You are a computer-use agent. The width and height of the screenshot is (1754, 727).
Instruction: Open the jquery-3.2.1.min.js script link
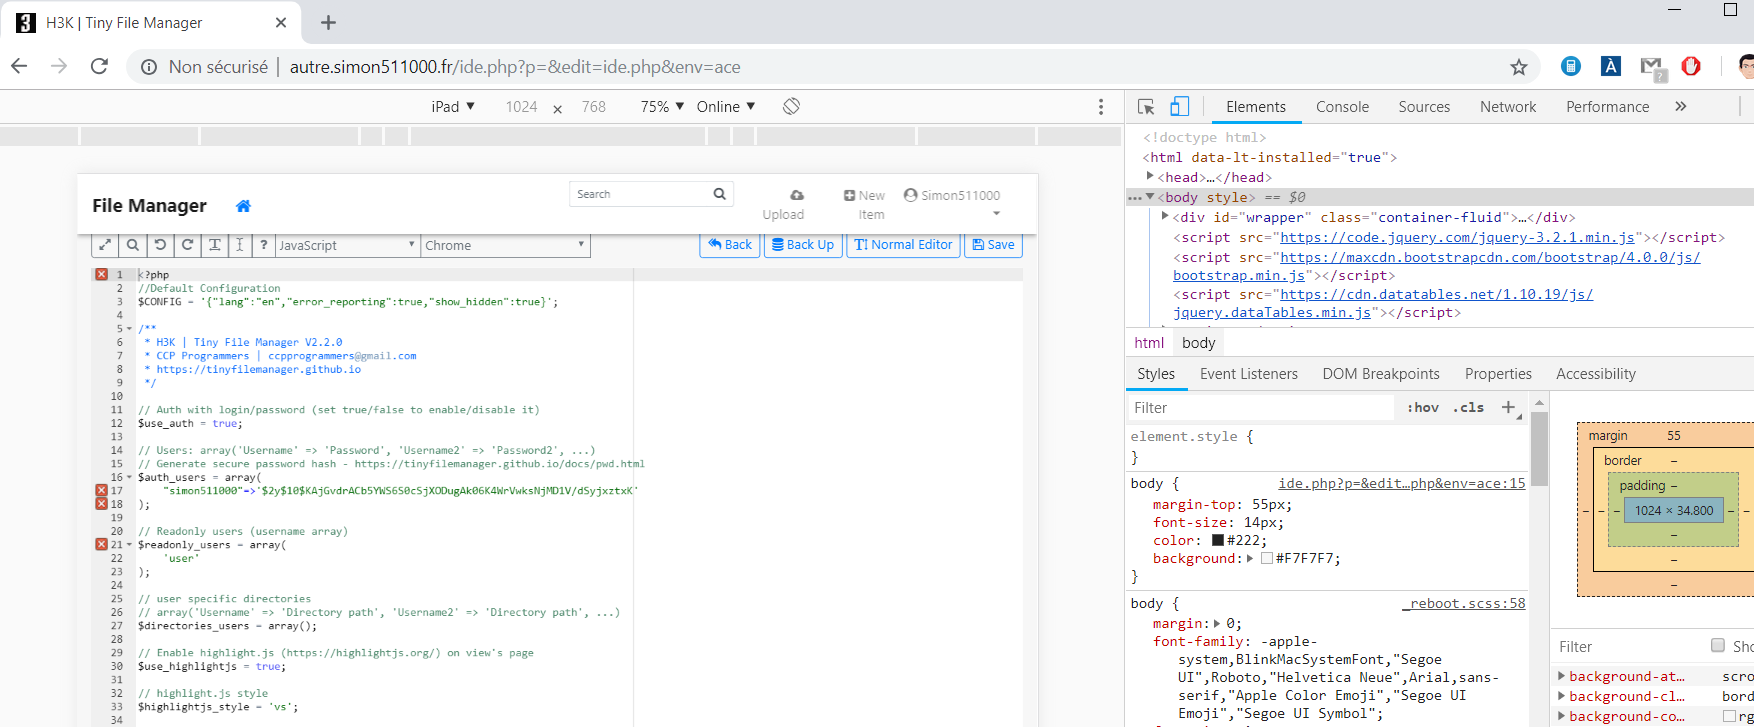(1457, 237)
